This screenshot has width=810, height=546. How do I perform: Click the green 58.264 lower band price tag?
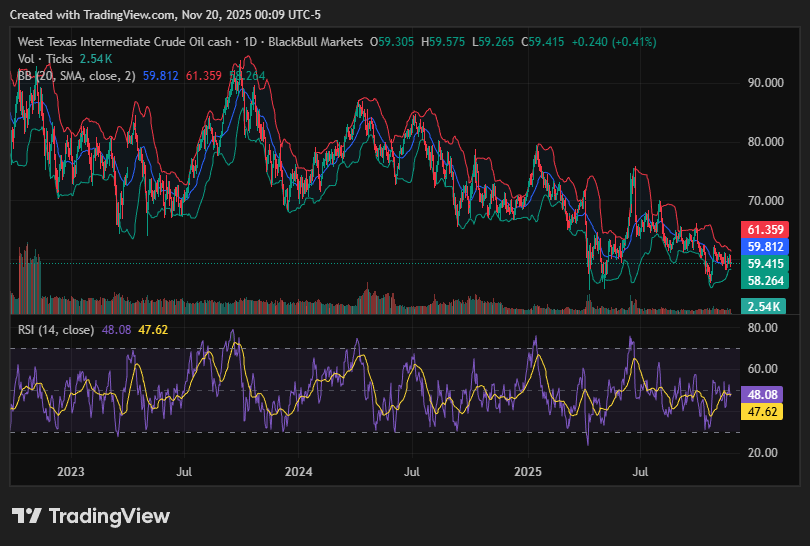tap(765, 281)
